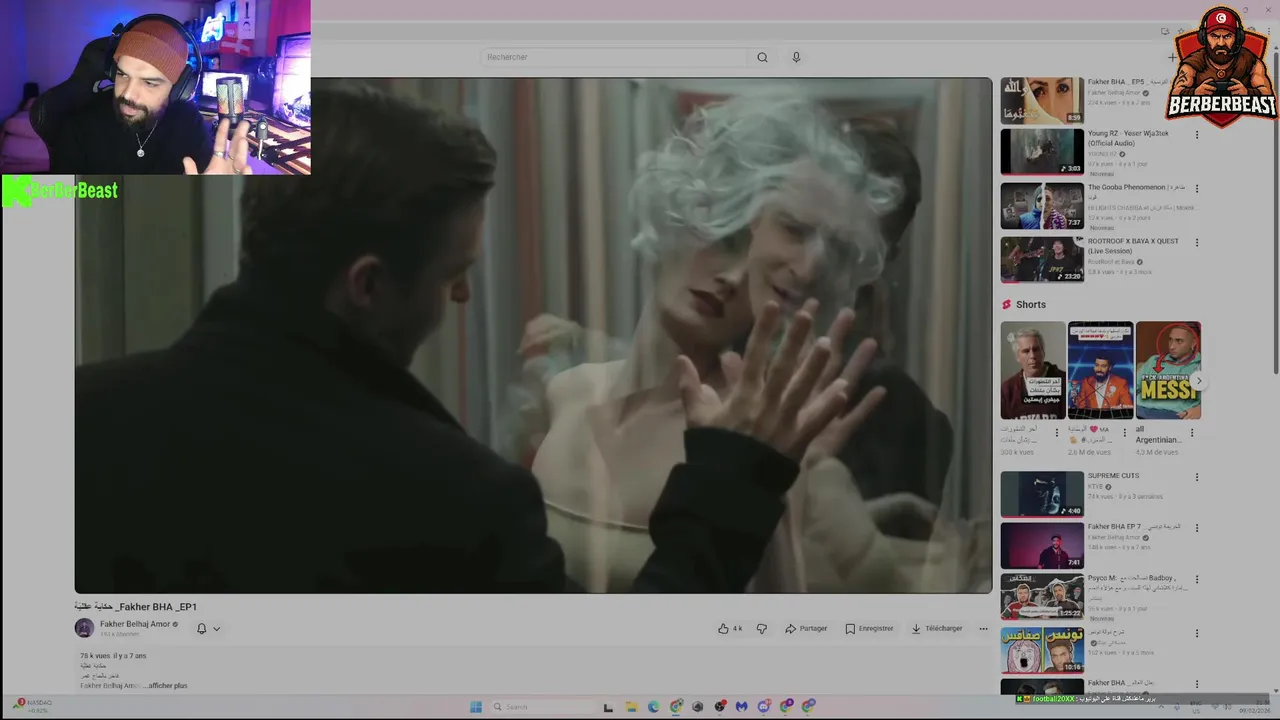Open more actions three-dot menu under video

pos(983,628)
